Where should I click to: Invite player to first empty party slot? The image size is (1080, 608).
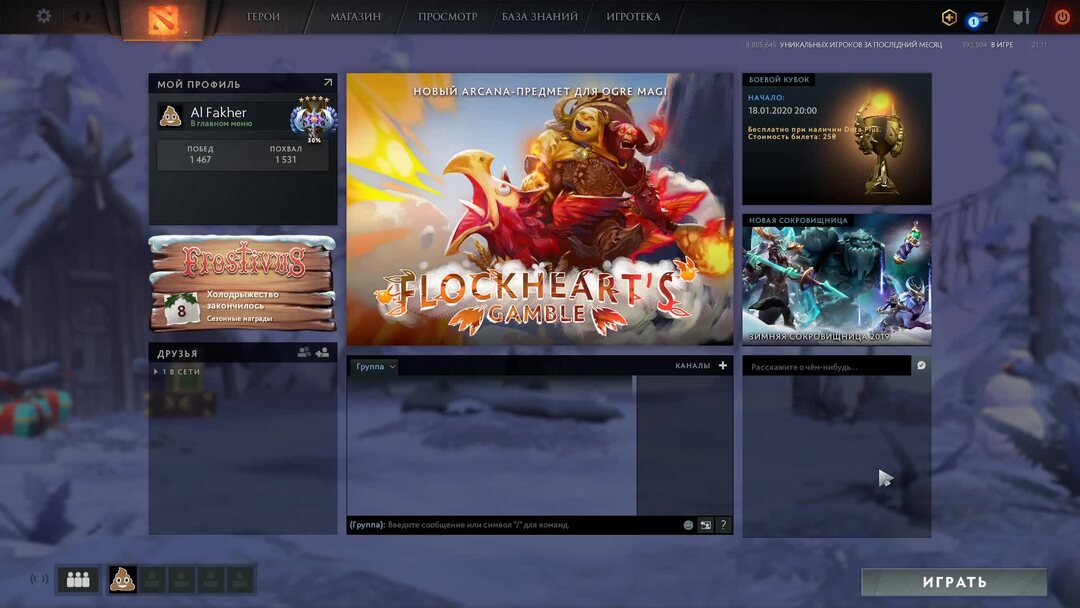tap(152, 580)
